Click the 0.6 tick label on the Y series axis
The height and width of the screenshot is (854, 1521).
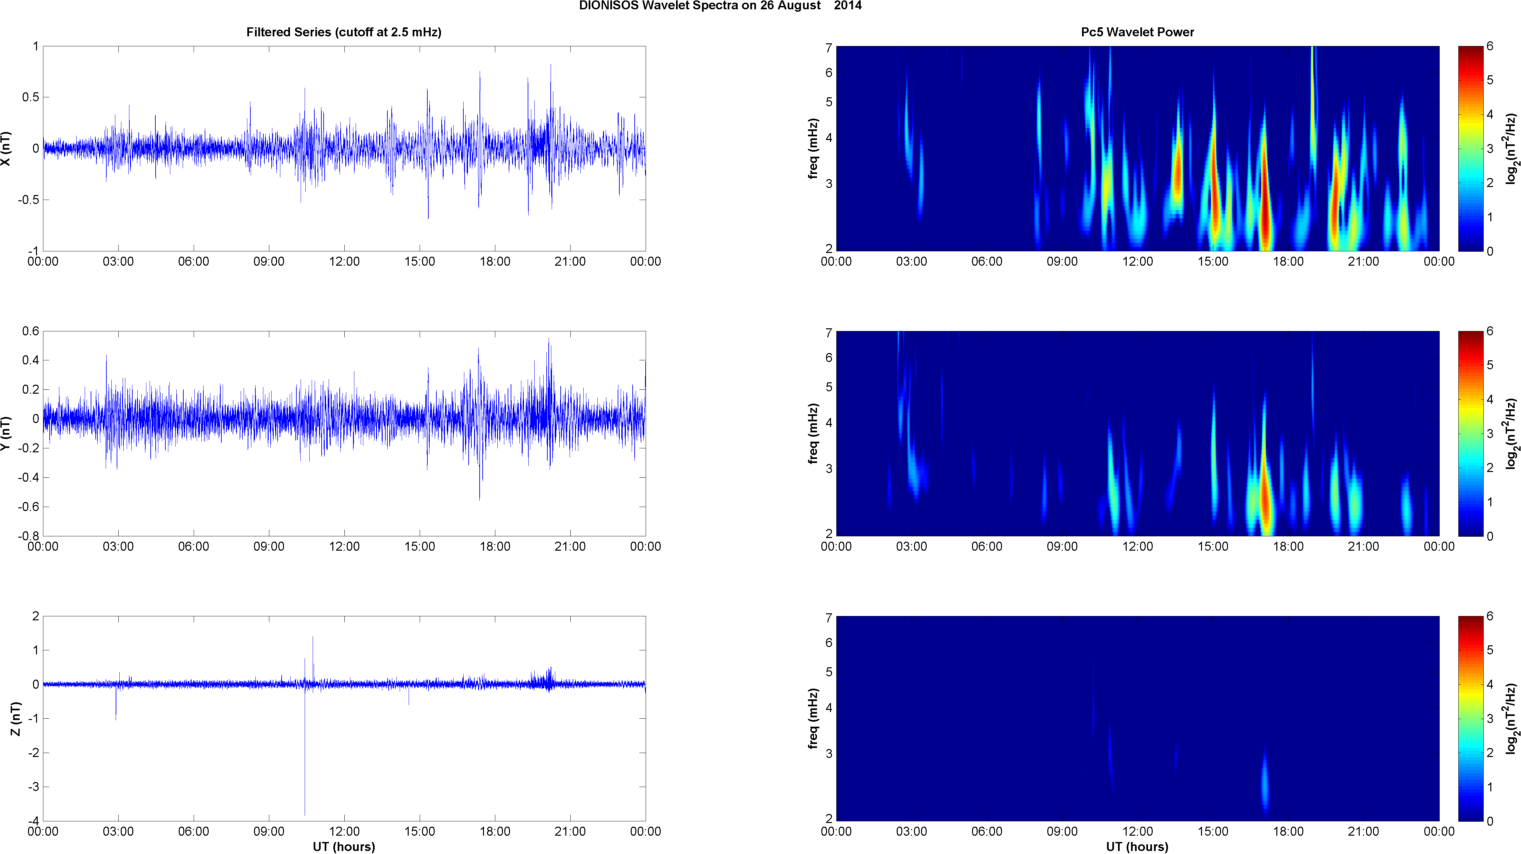pyautogui.click(x=30, y=331)
